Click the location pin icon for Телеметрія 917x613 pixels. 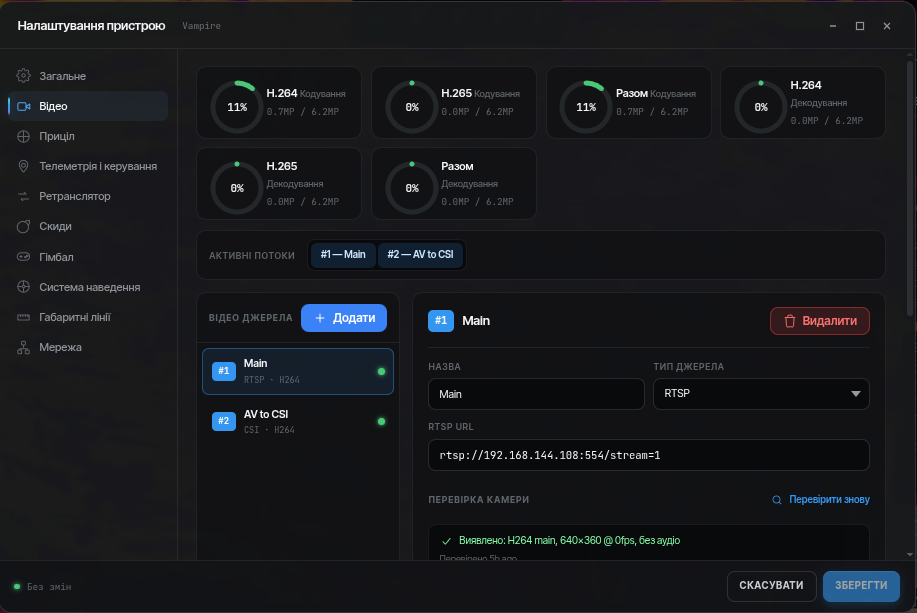click(23, 166)
